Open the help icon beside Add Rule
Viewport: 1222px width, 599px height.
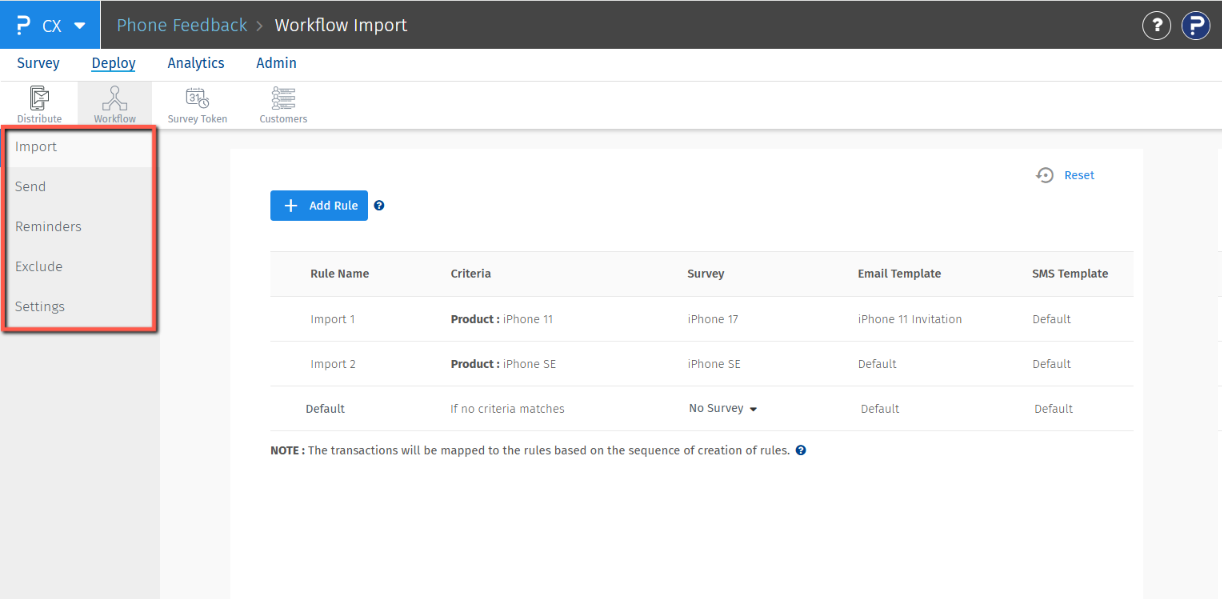[x=379, y=205]
